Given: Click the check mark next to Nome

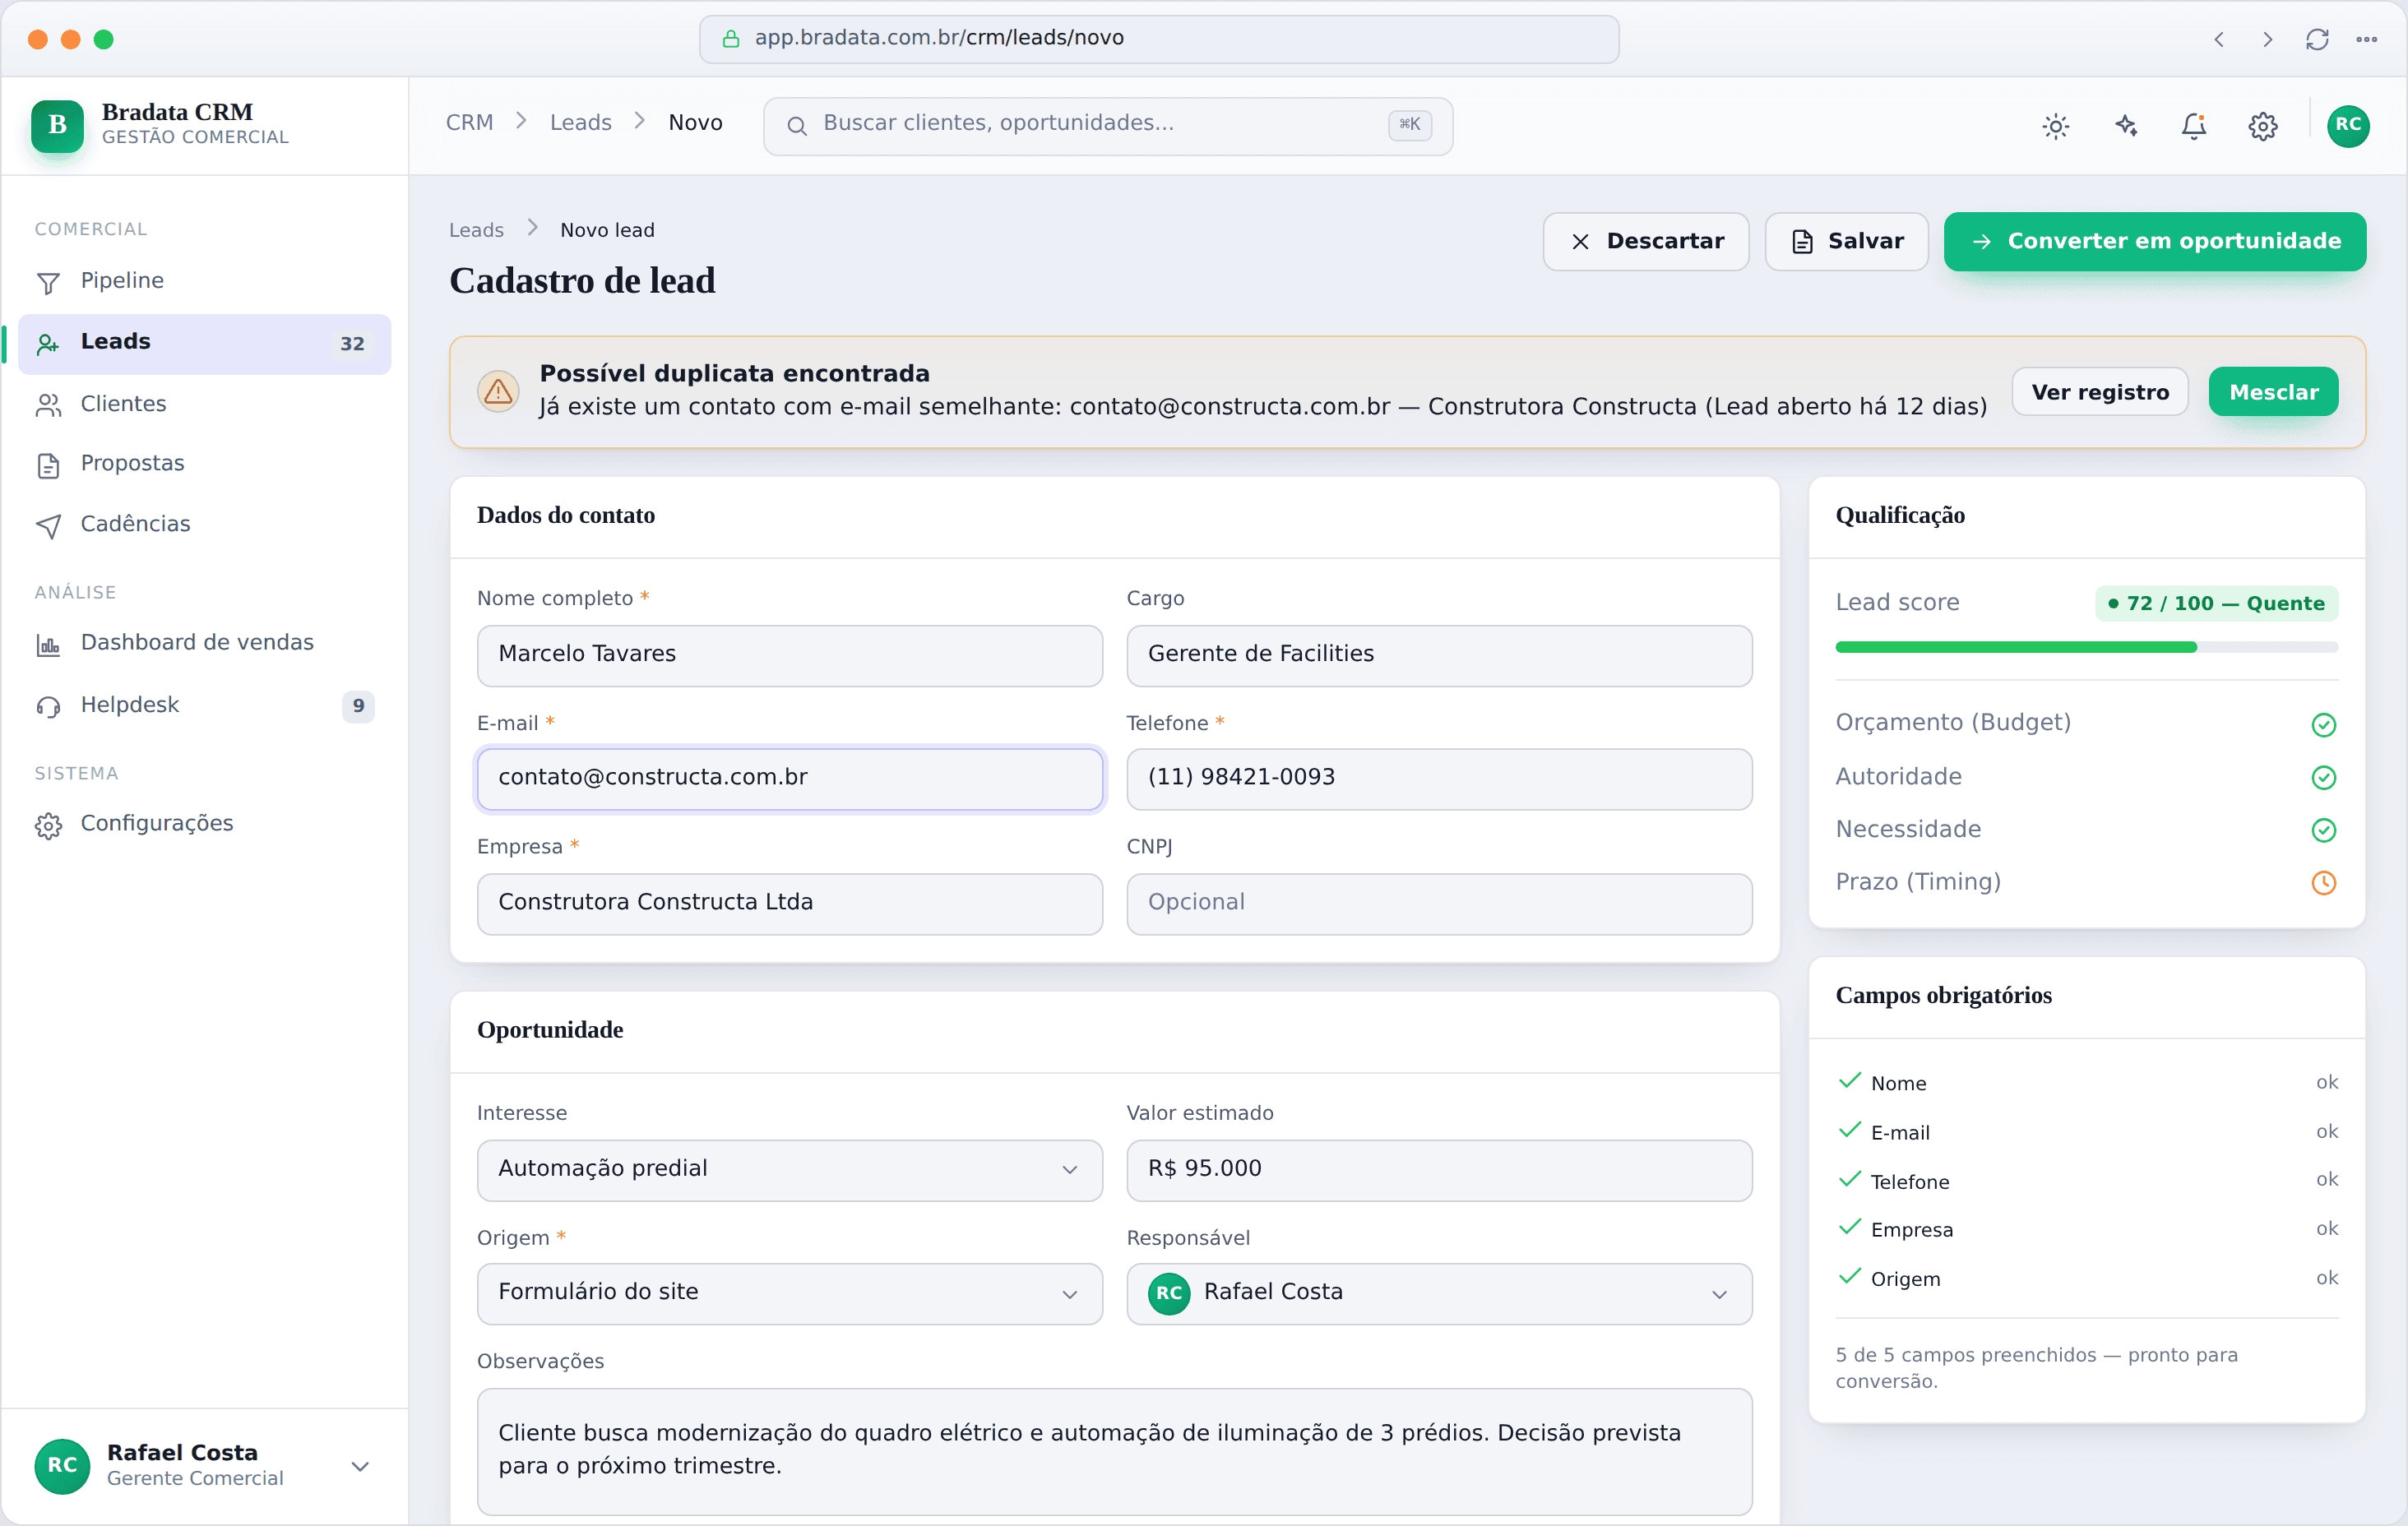Looking at the screenshot, I should click(x=1849, y=1081).
